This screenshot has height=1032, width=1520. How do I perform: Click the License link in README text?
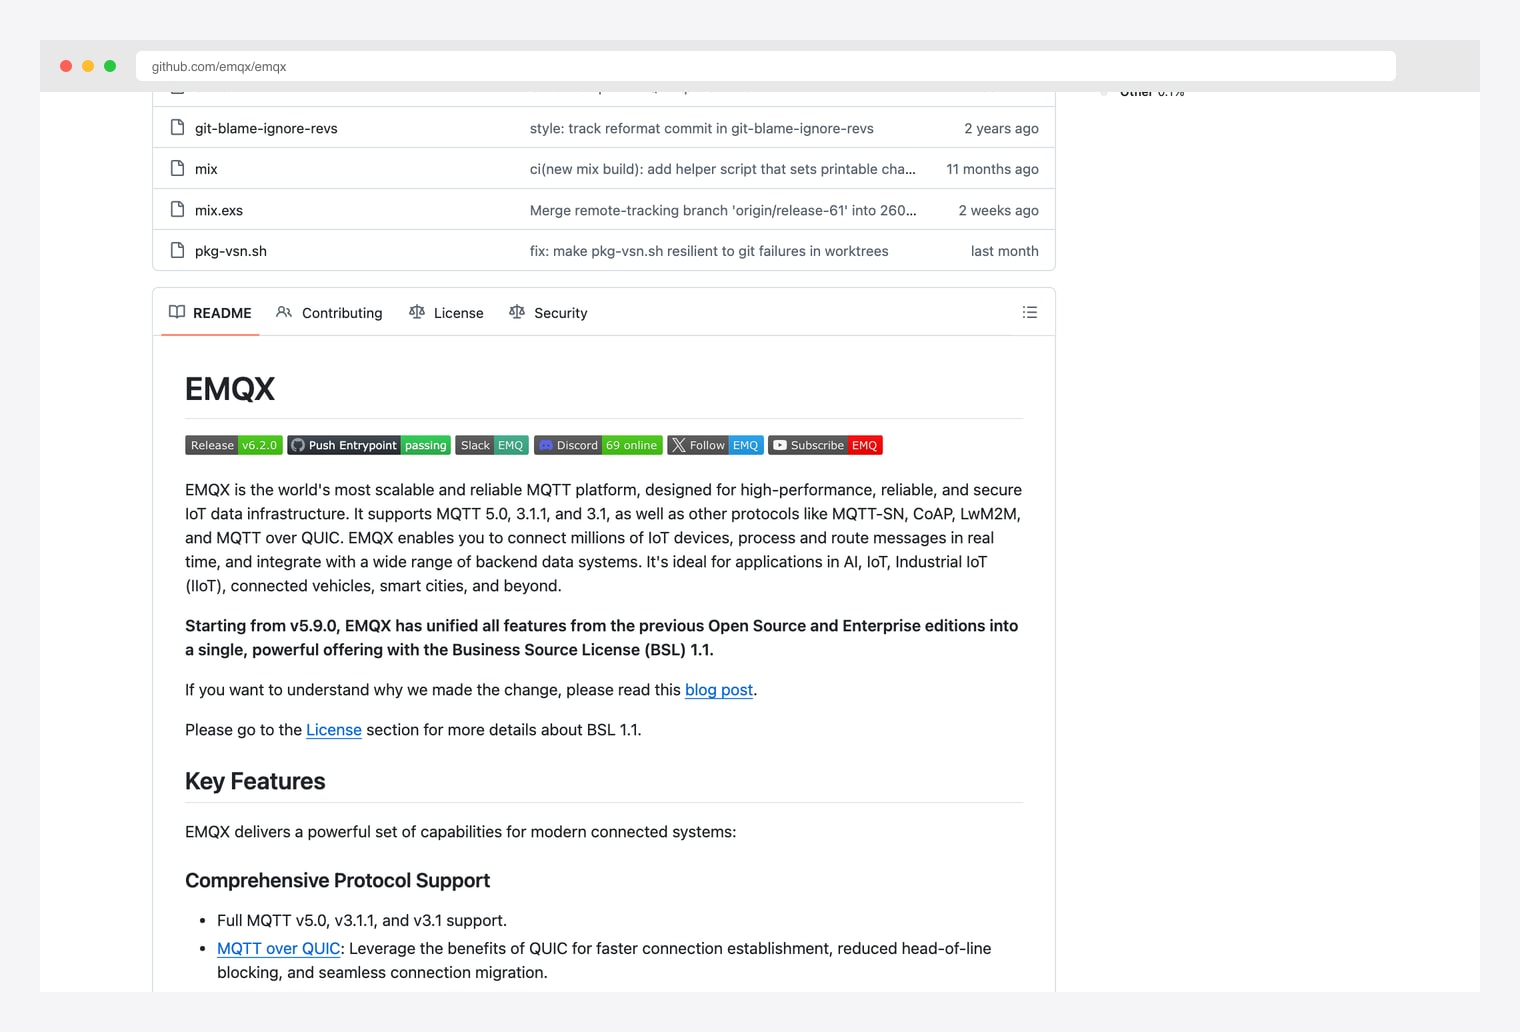coord(334,730)
